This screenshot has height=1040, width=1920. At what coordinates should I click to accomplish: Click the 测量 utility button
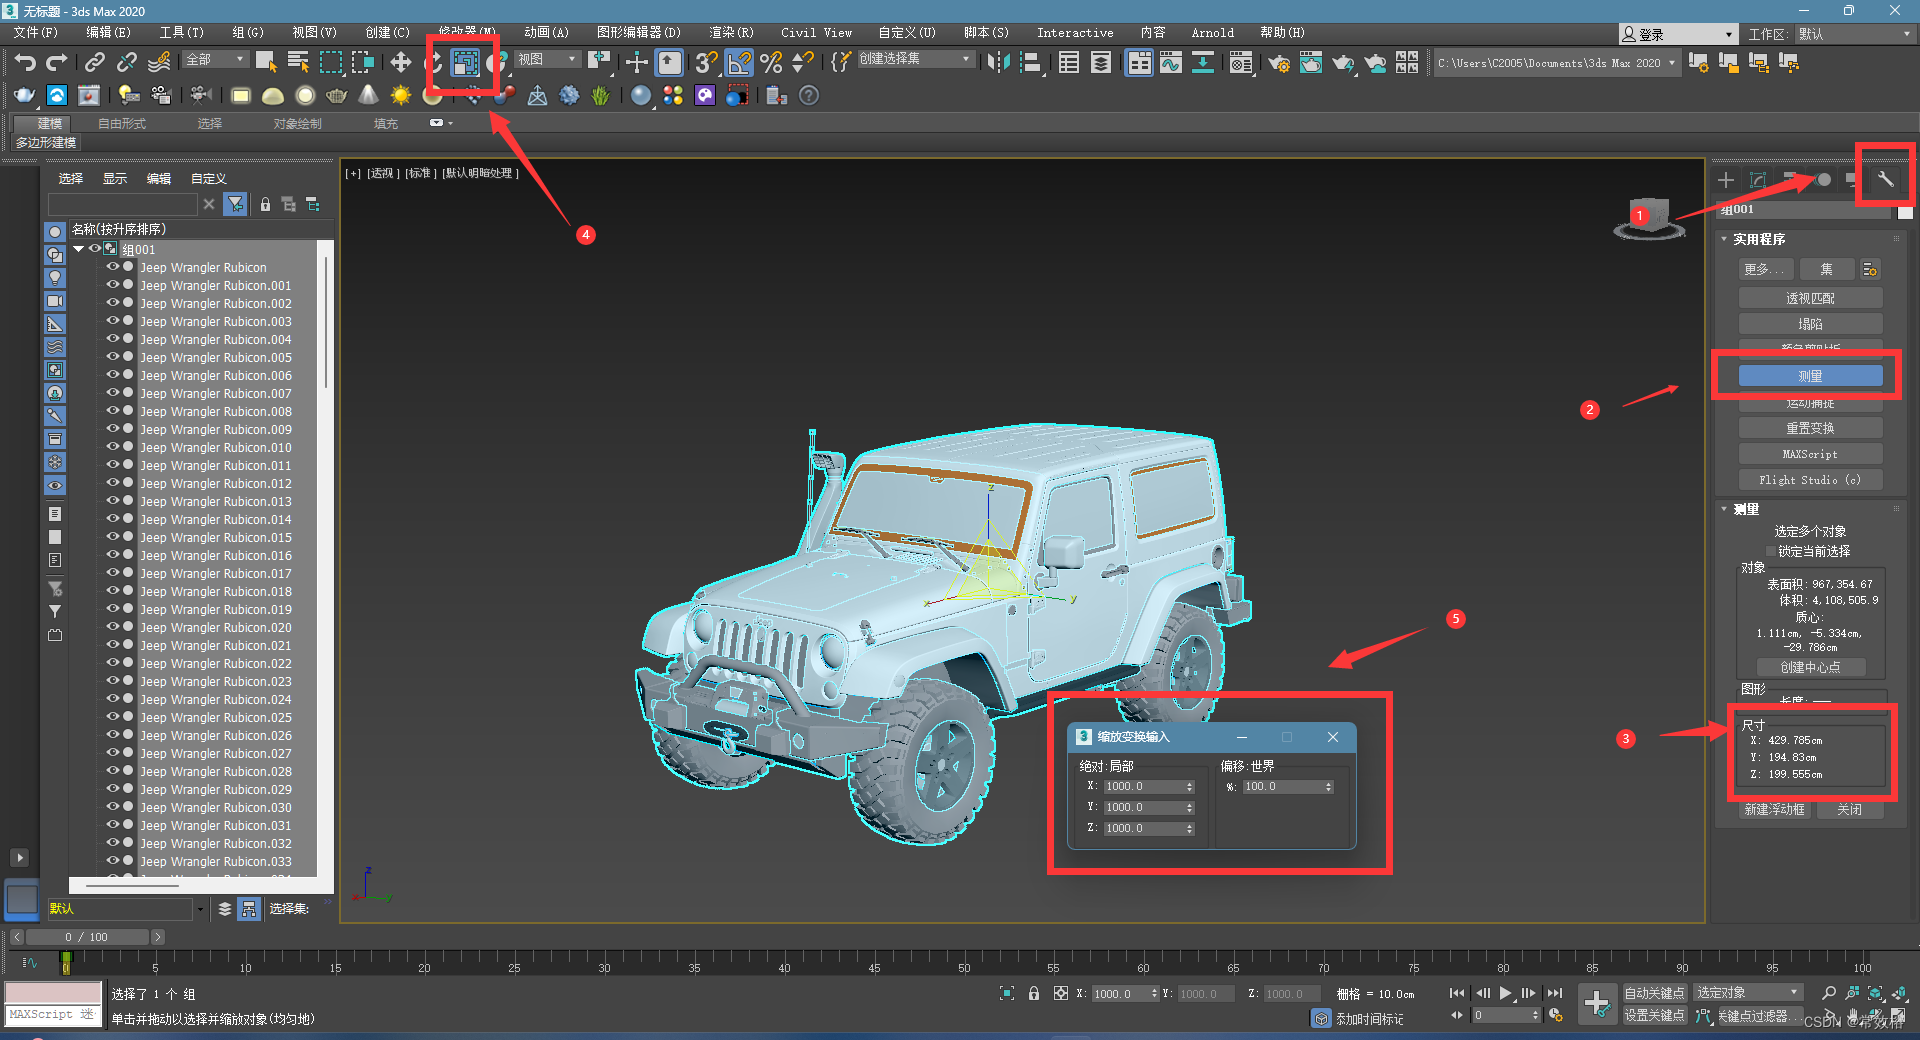[x=1810, y=376]
